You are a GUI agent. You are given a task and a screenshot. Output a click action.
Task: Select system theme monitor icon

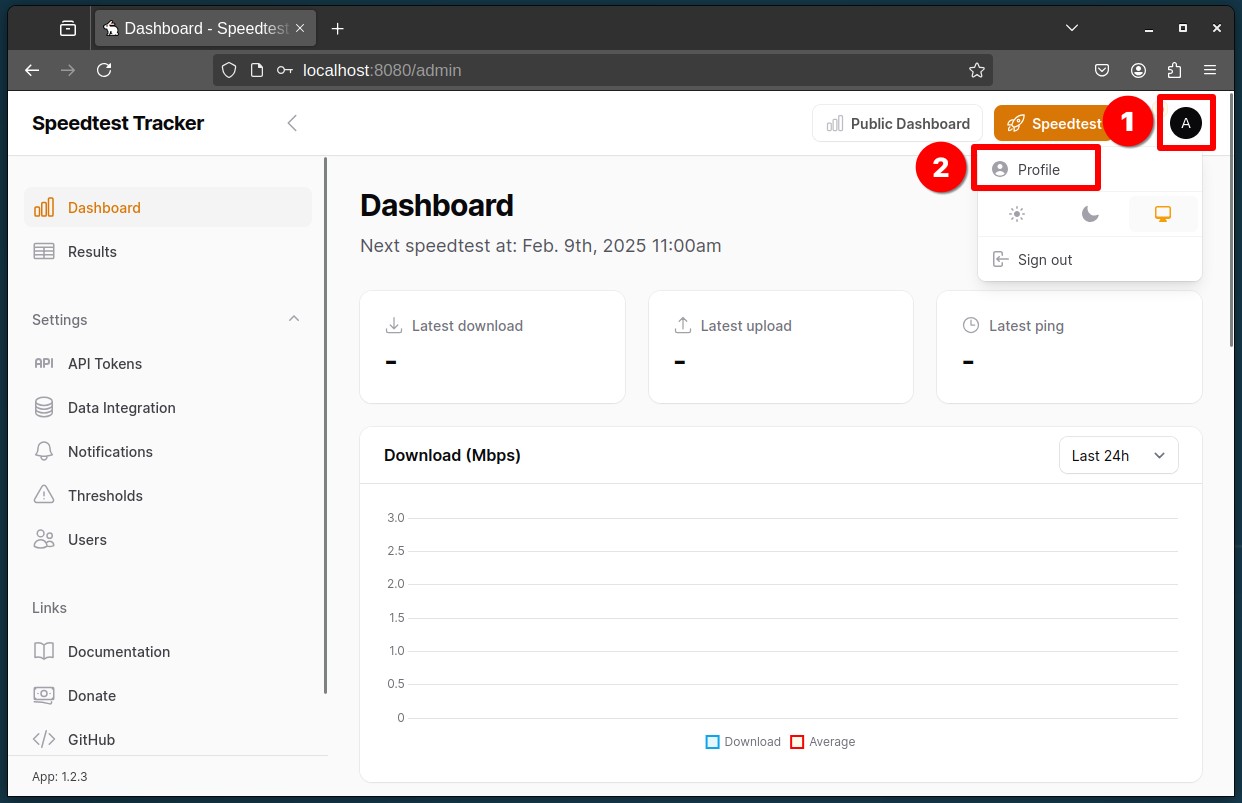tap(1163, 214)
